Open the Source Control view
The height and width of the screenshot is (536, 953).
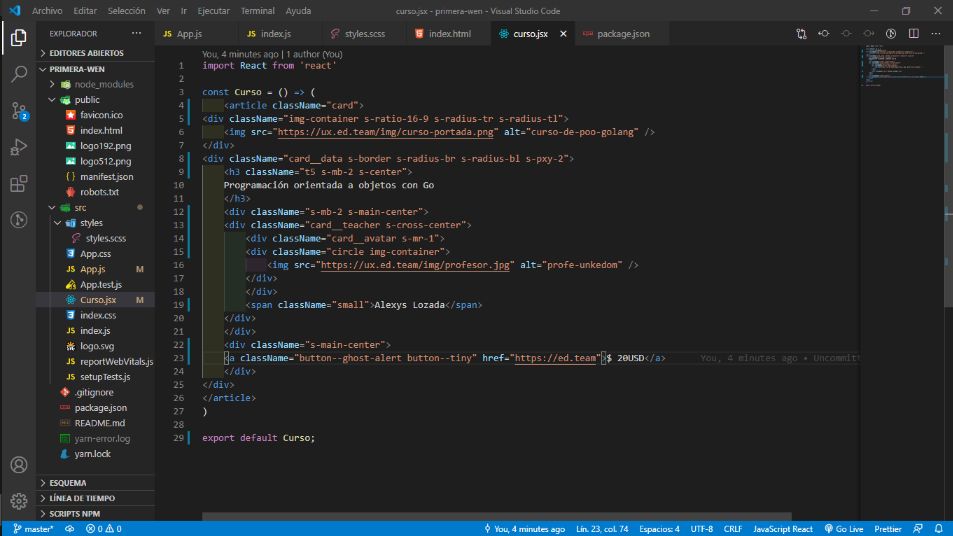click(18, 111)
